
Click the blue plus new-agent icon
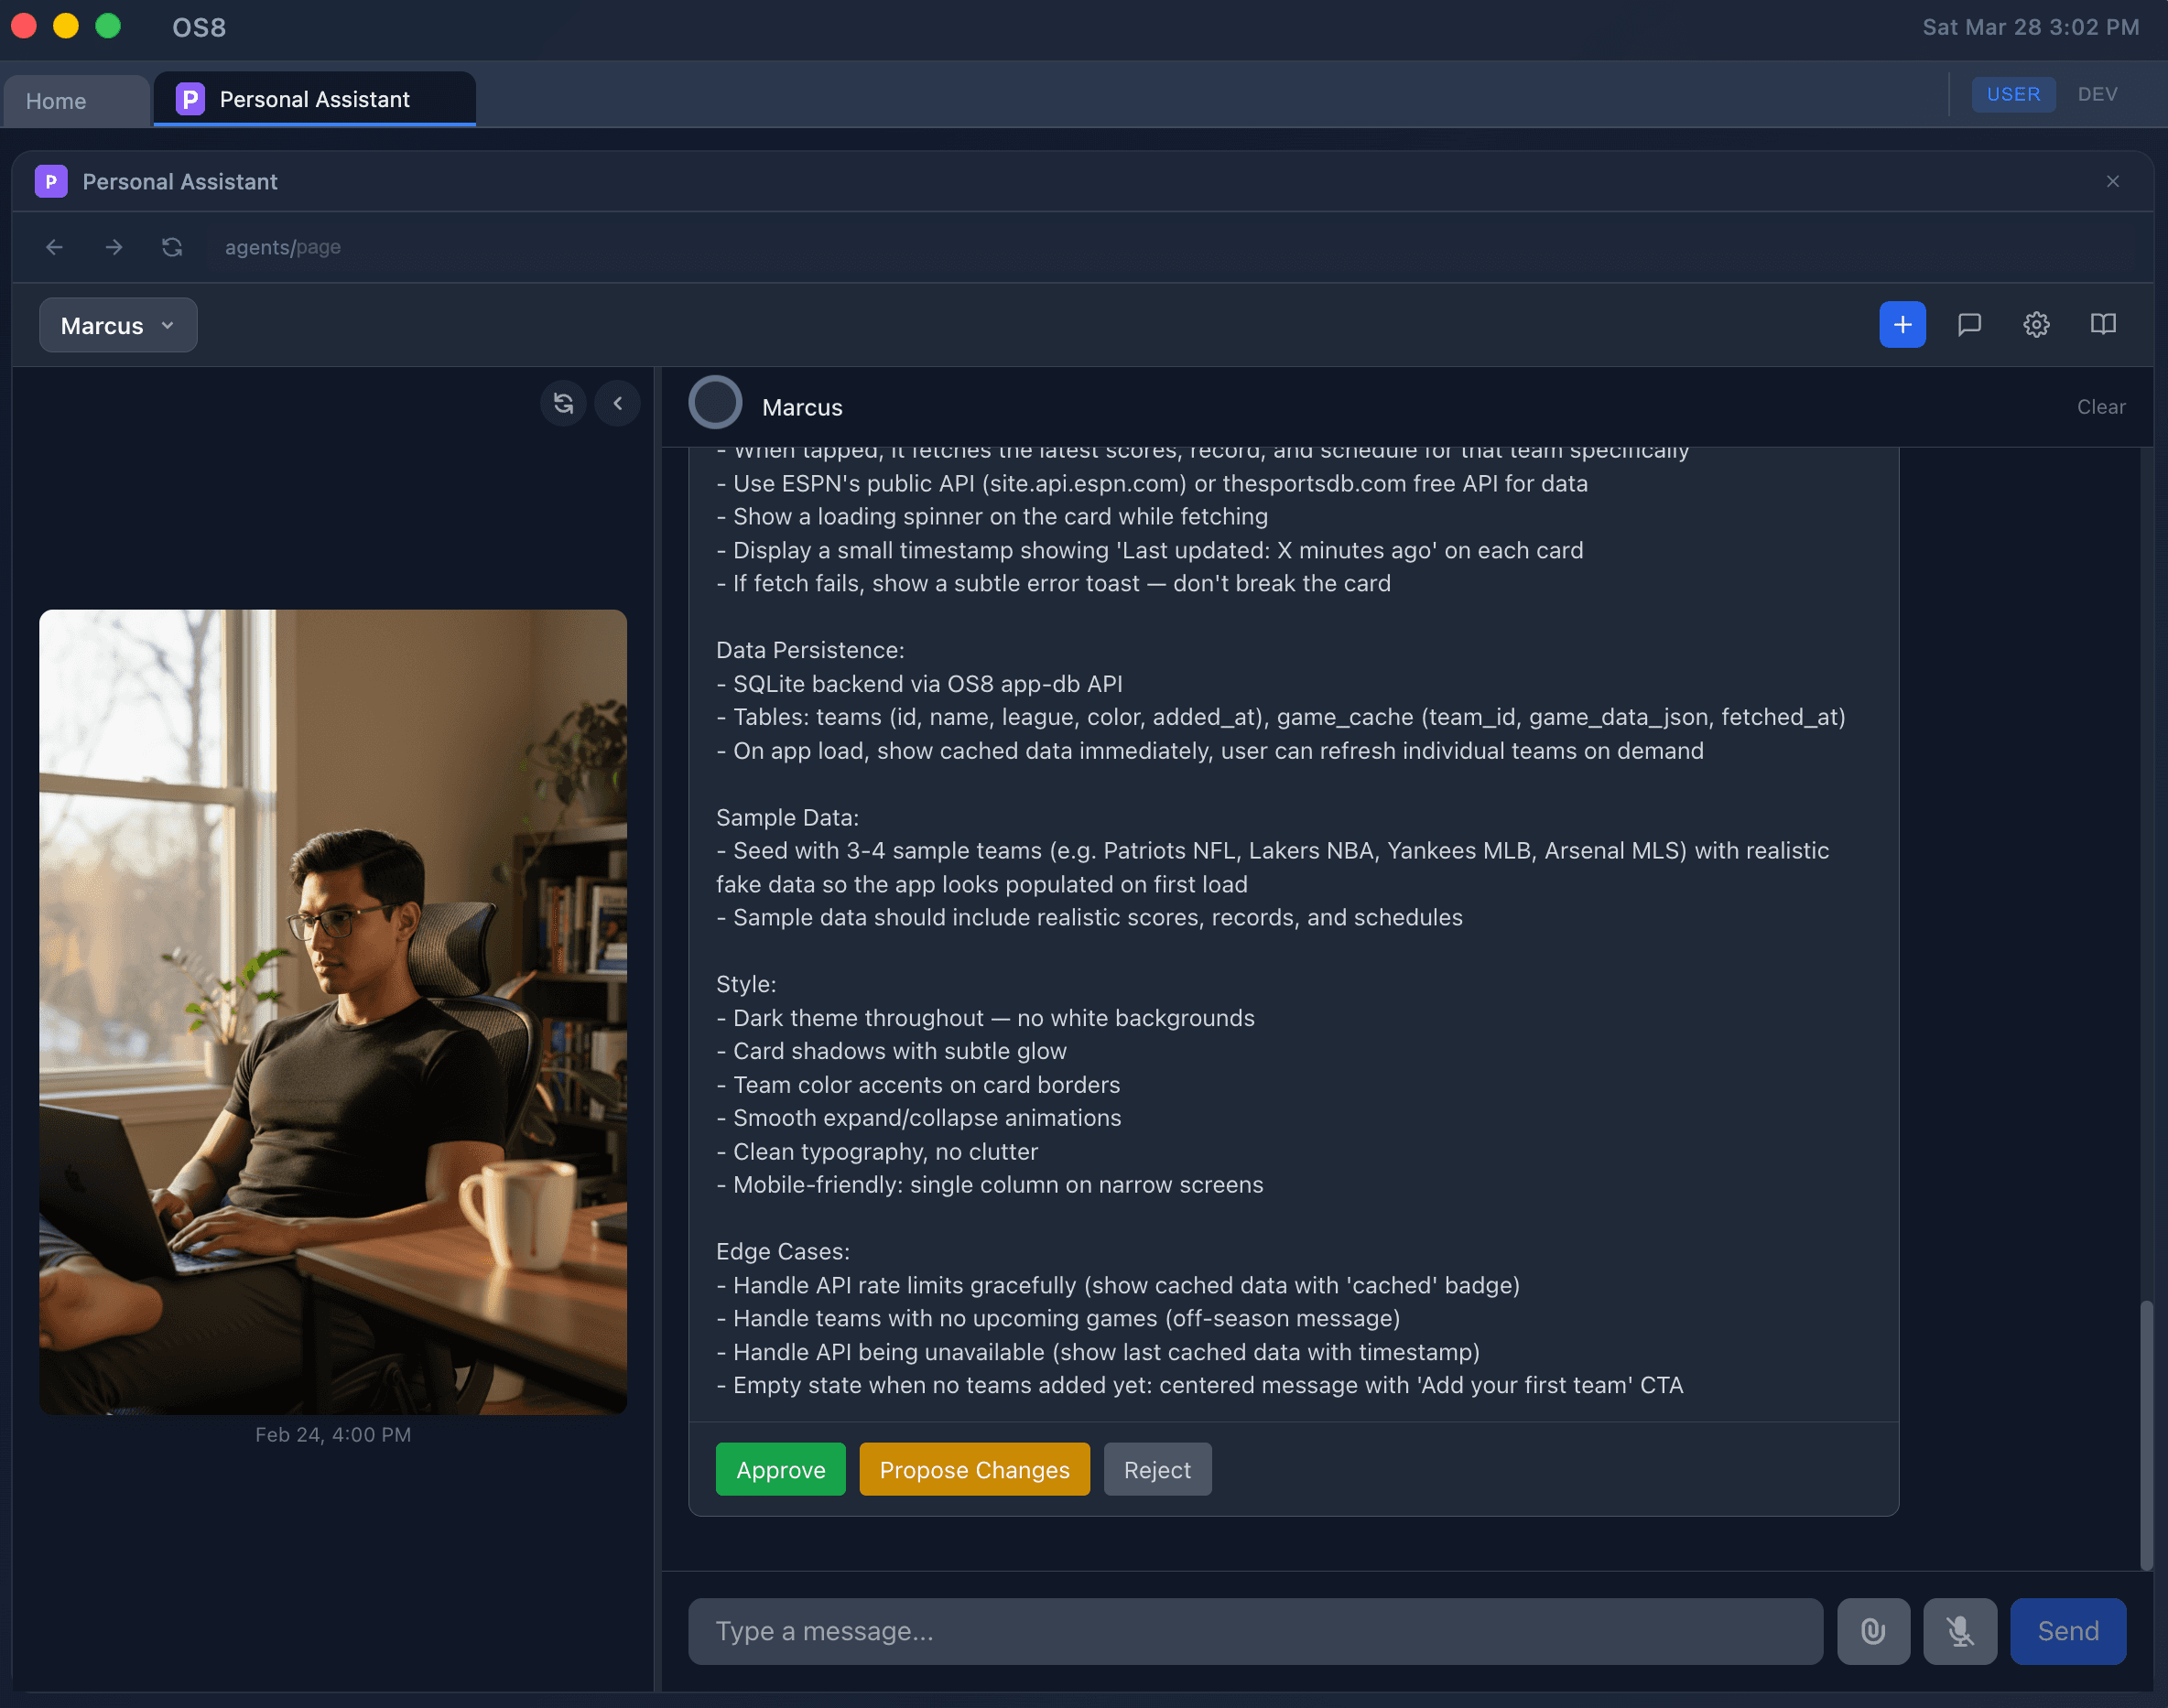pyautogui.click(x=1902, y=325)
